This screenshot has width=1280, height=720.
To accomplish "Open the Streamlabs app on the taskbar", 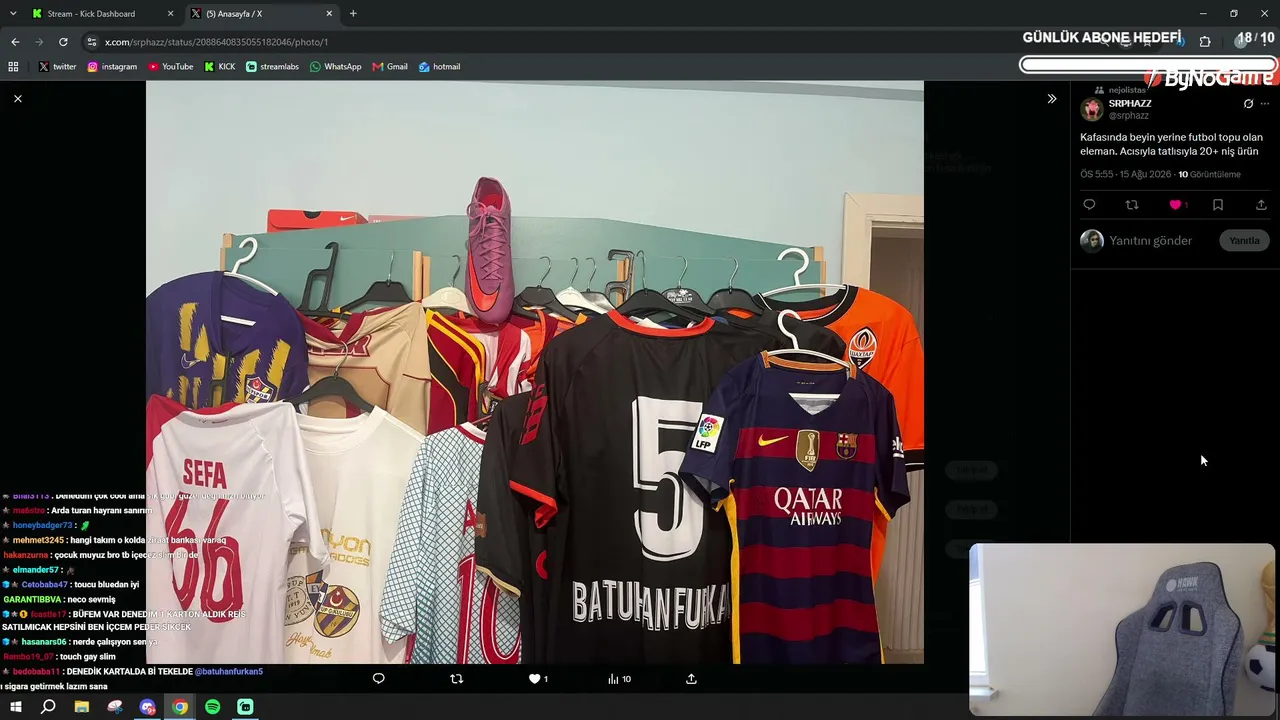I will coord(246,707).
